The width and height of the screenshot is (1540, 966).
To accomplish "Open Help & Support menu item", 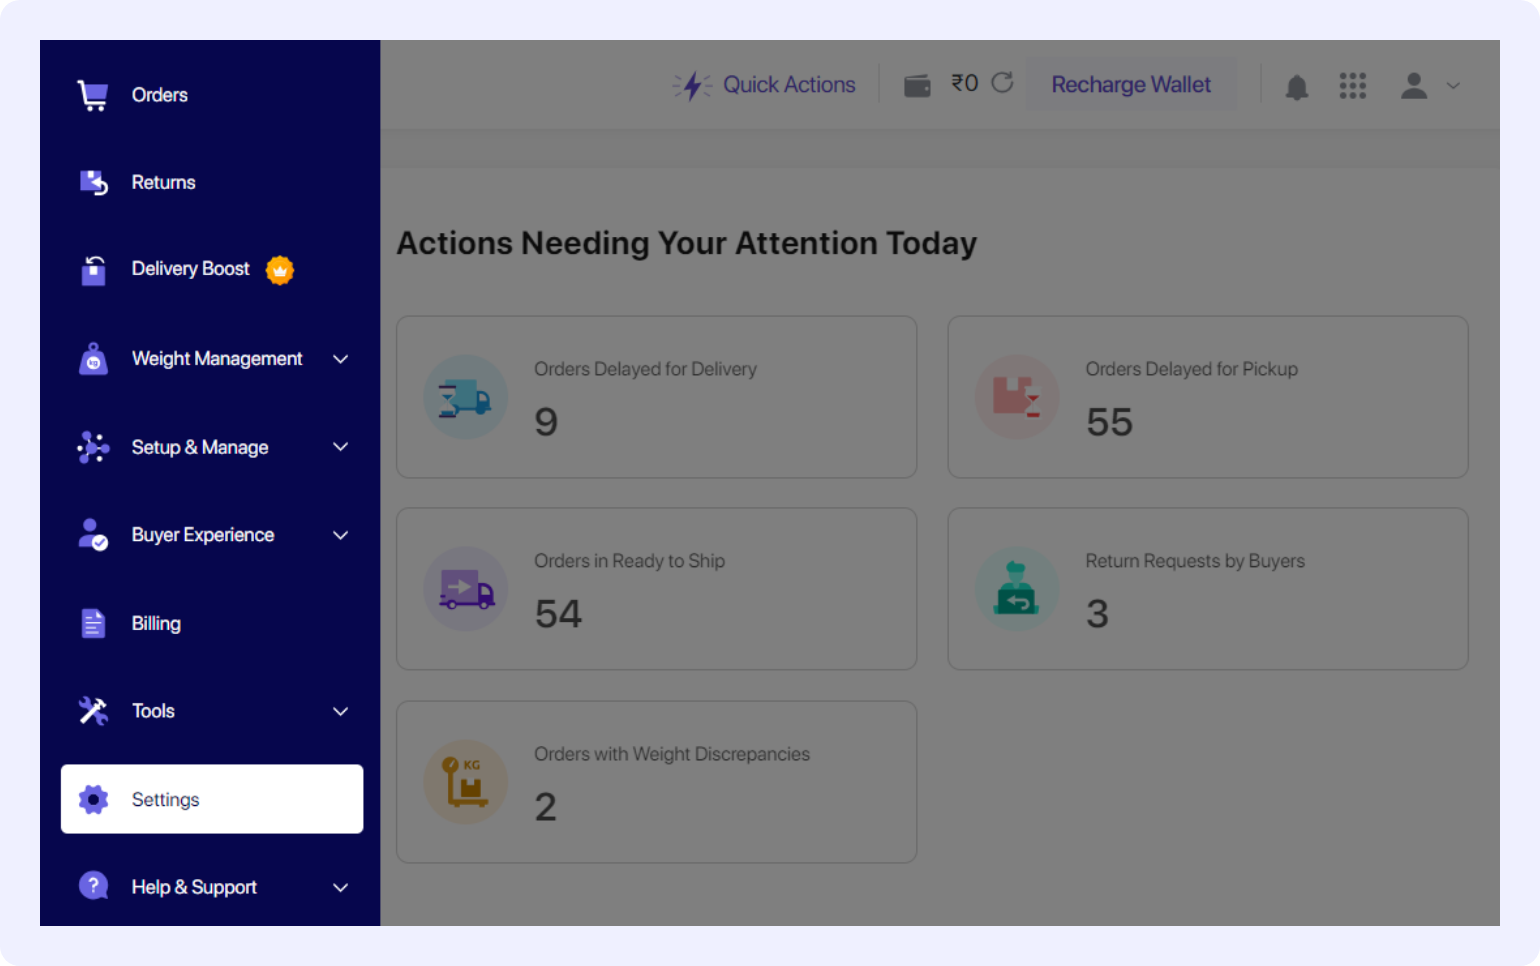I will (x=194, y=887).
